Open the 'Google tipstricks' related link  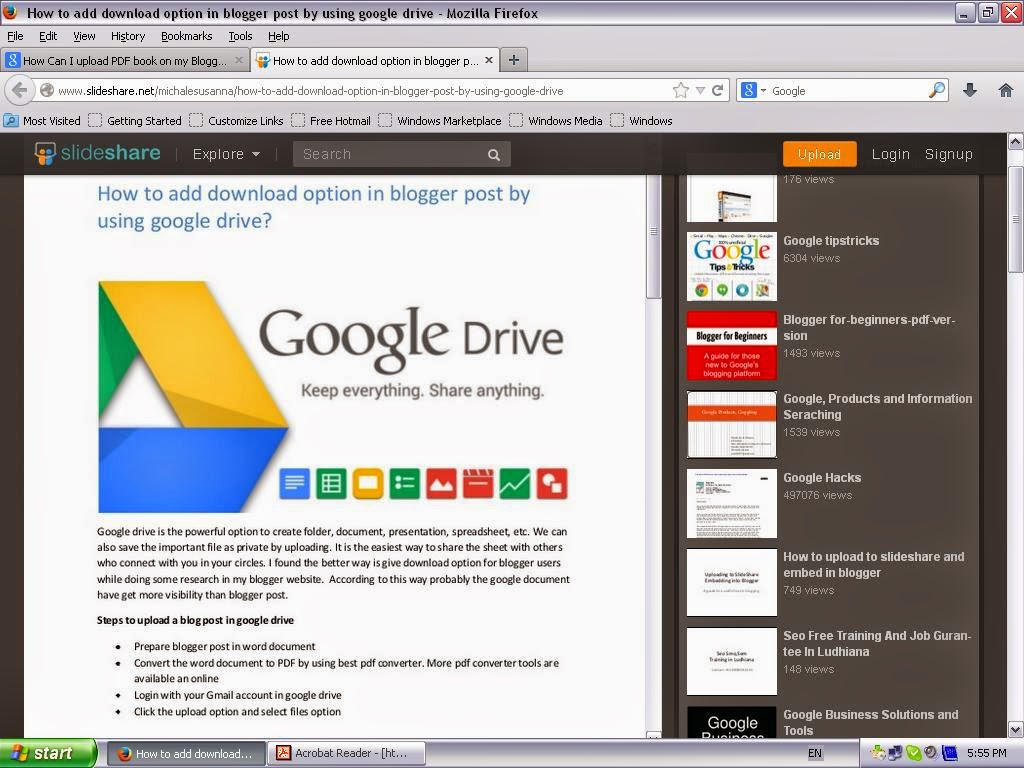831,240
